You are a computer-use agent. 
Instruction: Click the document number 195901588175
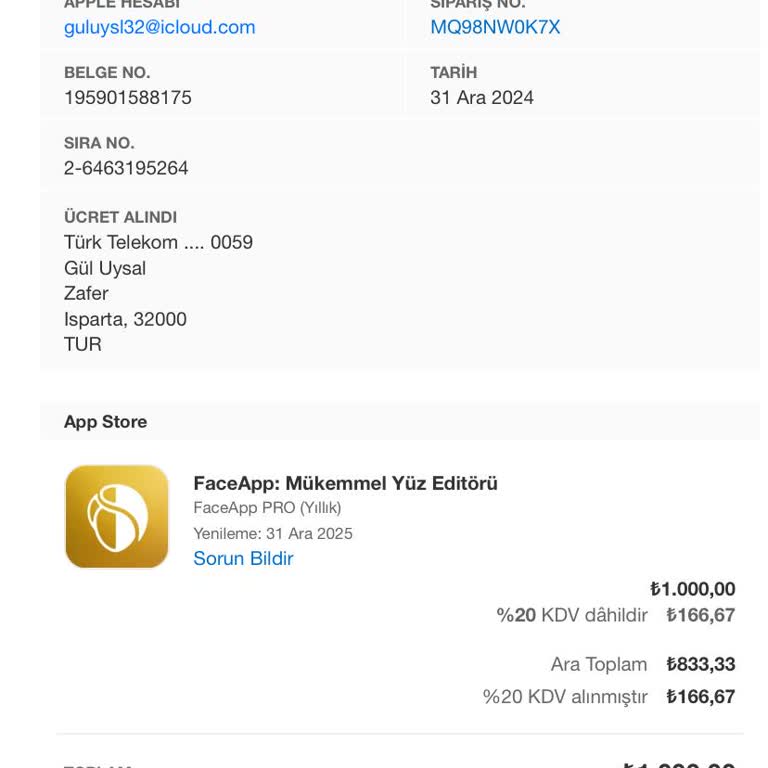[128, 97]
